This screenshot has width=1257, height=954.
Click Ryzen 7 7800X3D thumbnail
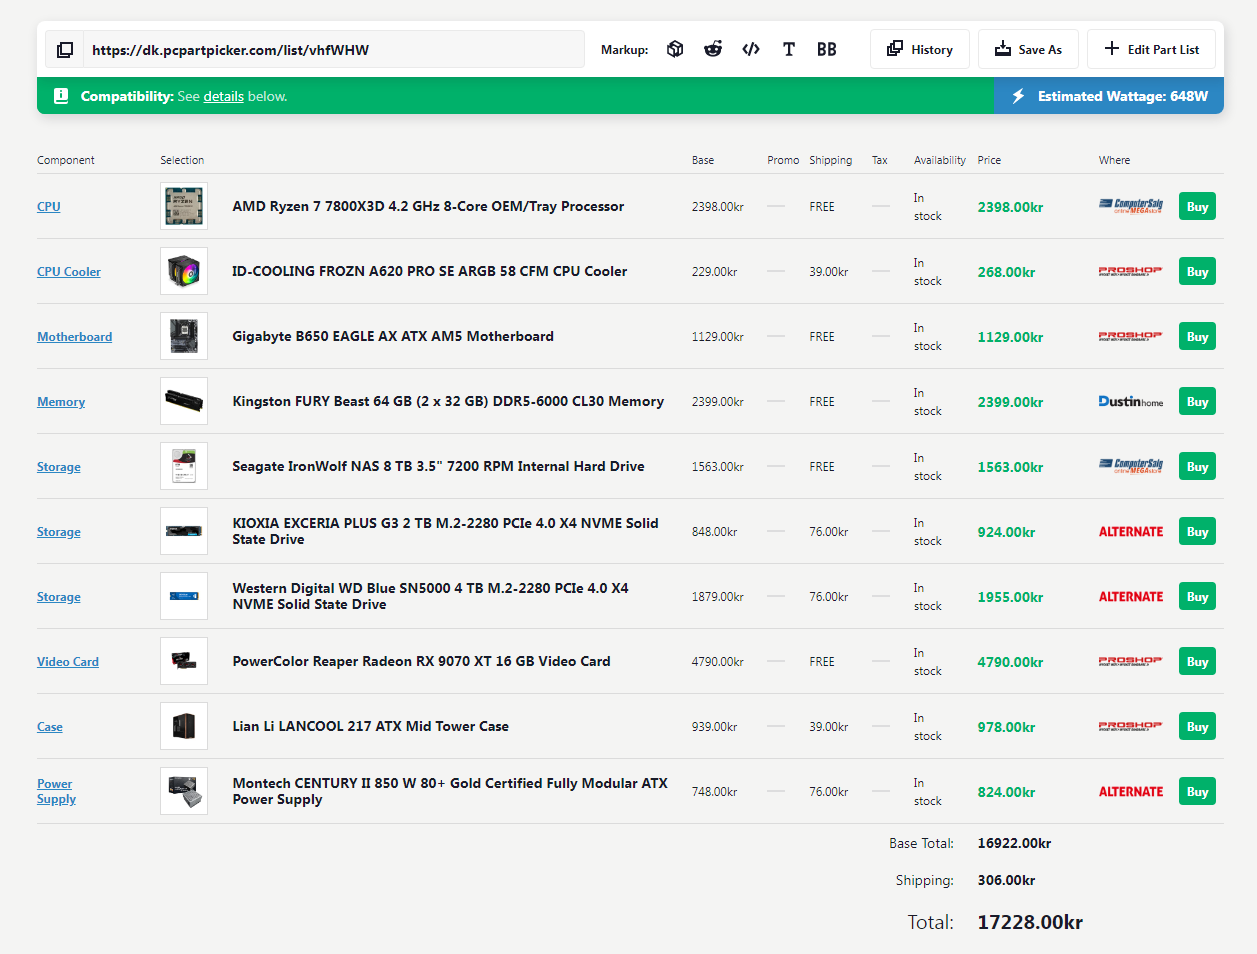coord(184,206)
